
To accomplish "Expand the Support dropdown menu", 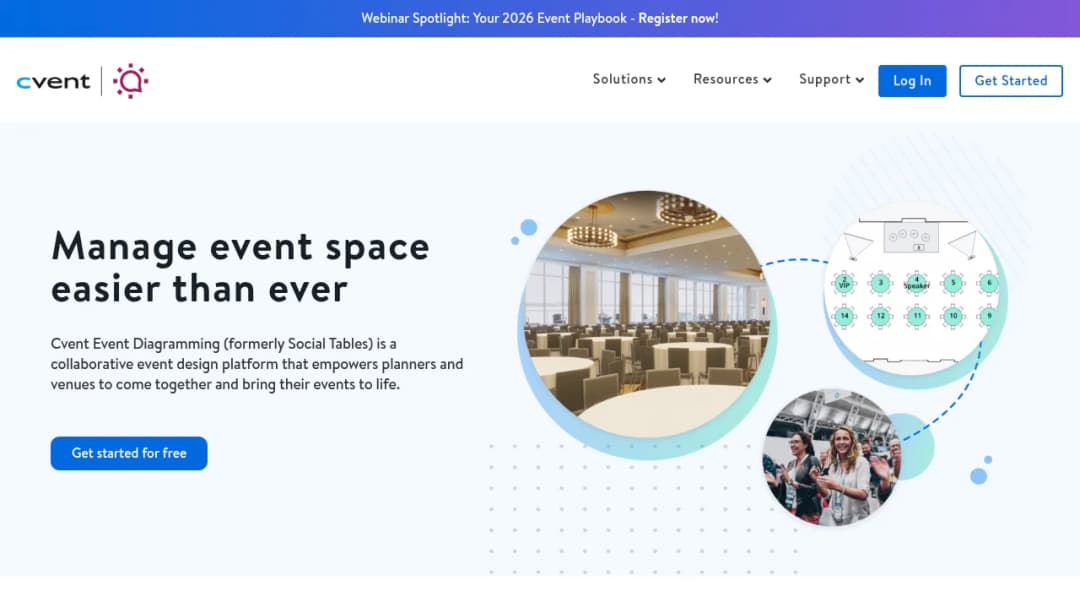I will coord(831,79).
